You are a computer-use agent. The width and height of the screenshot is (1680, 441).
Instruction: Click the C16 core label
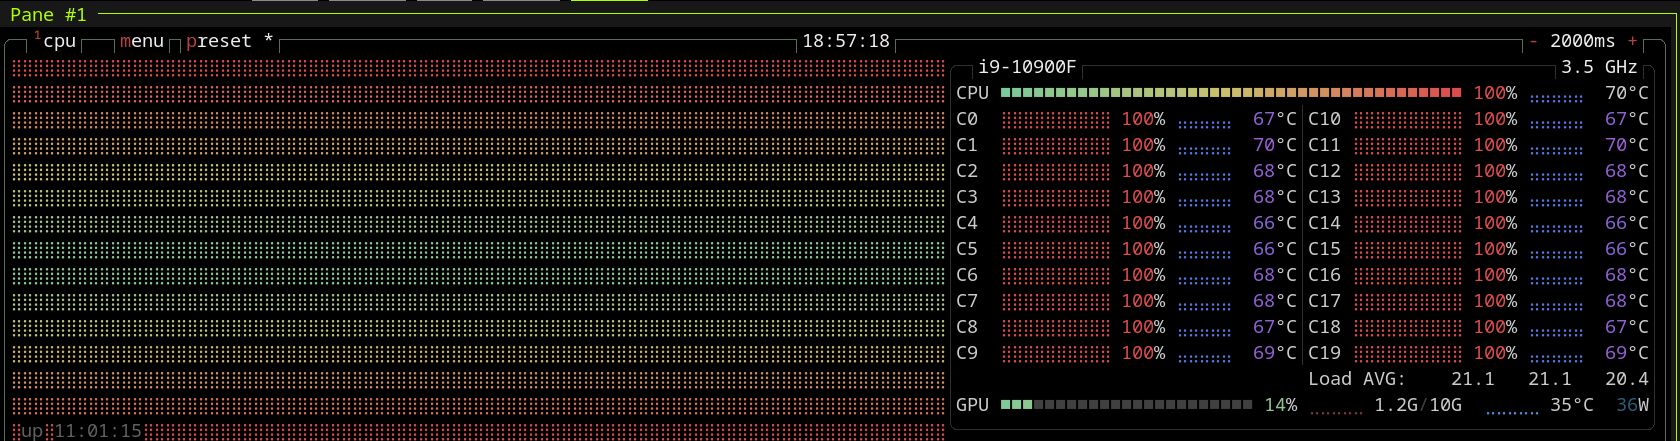1324,275
